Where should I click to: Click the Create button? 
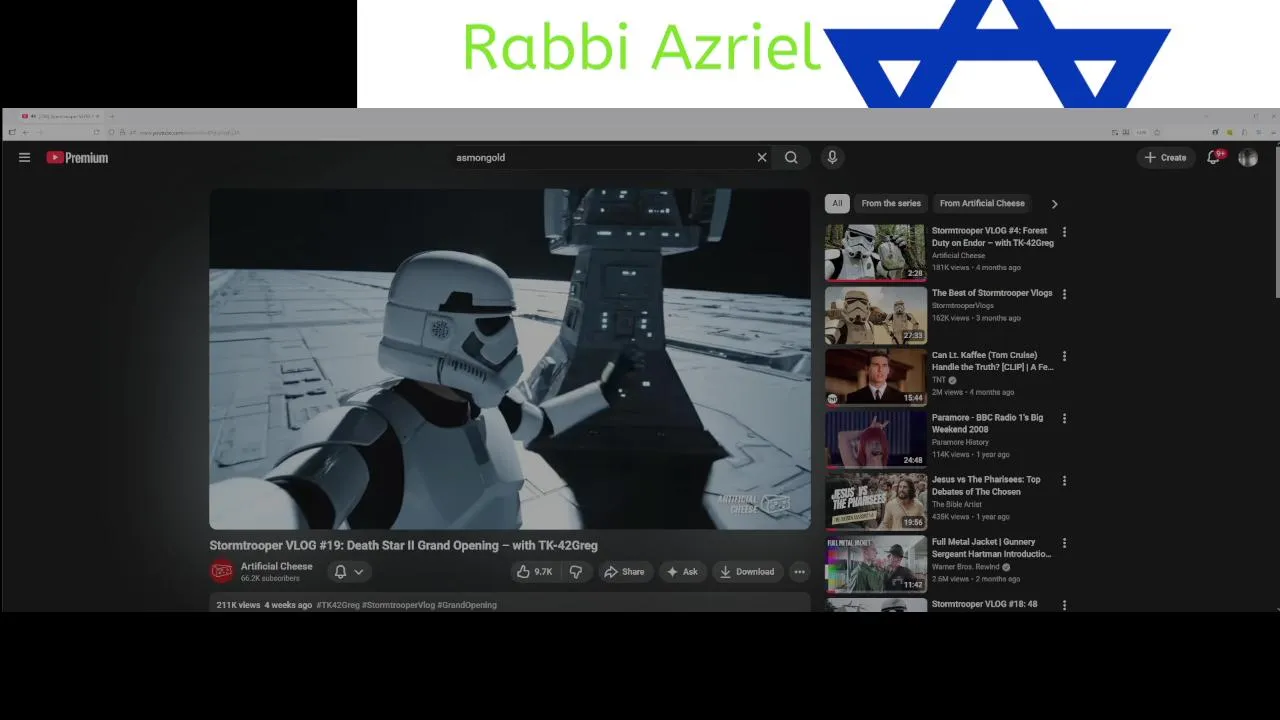(x=1166, y=157)
